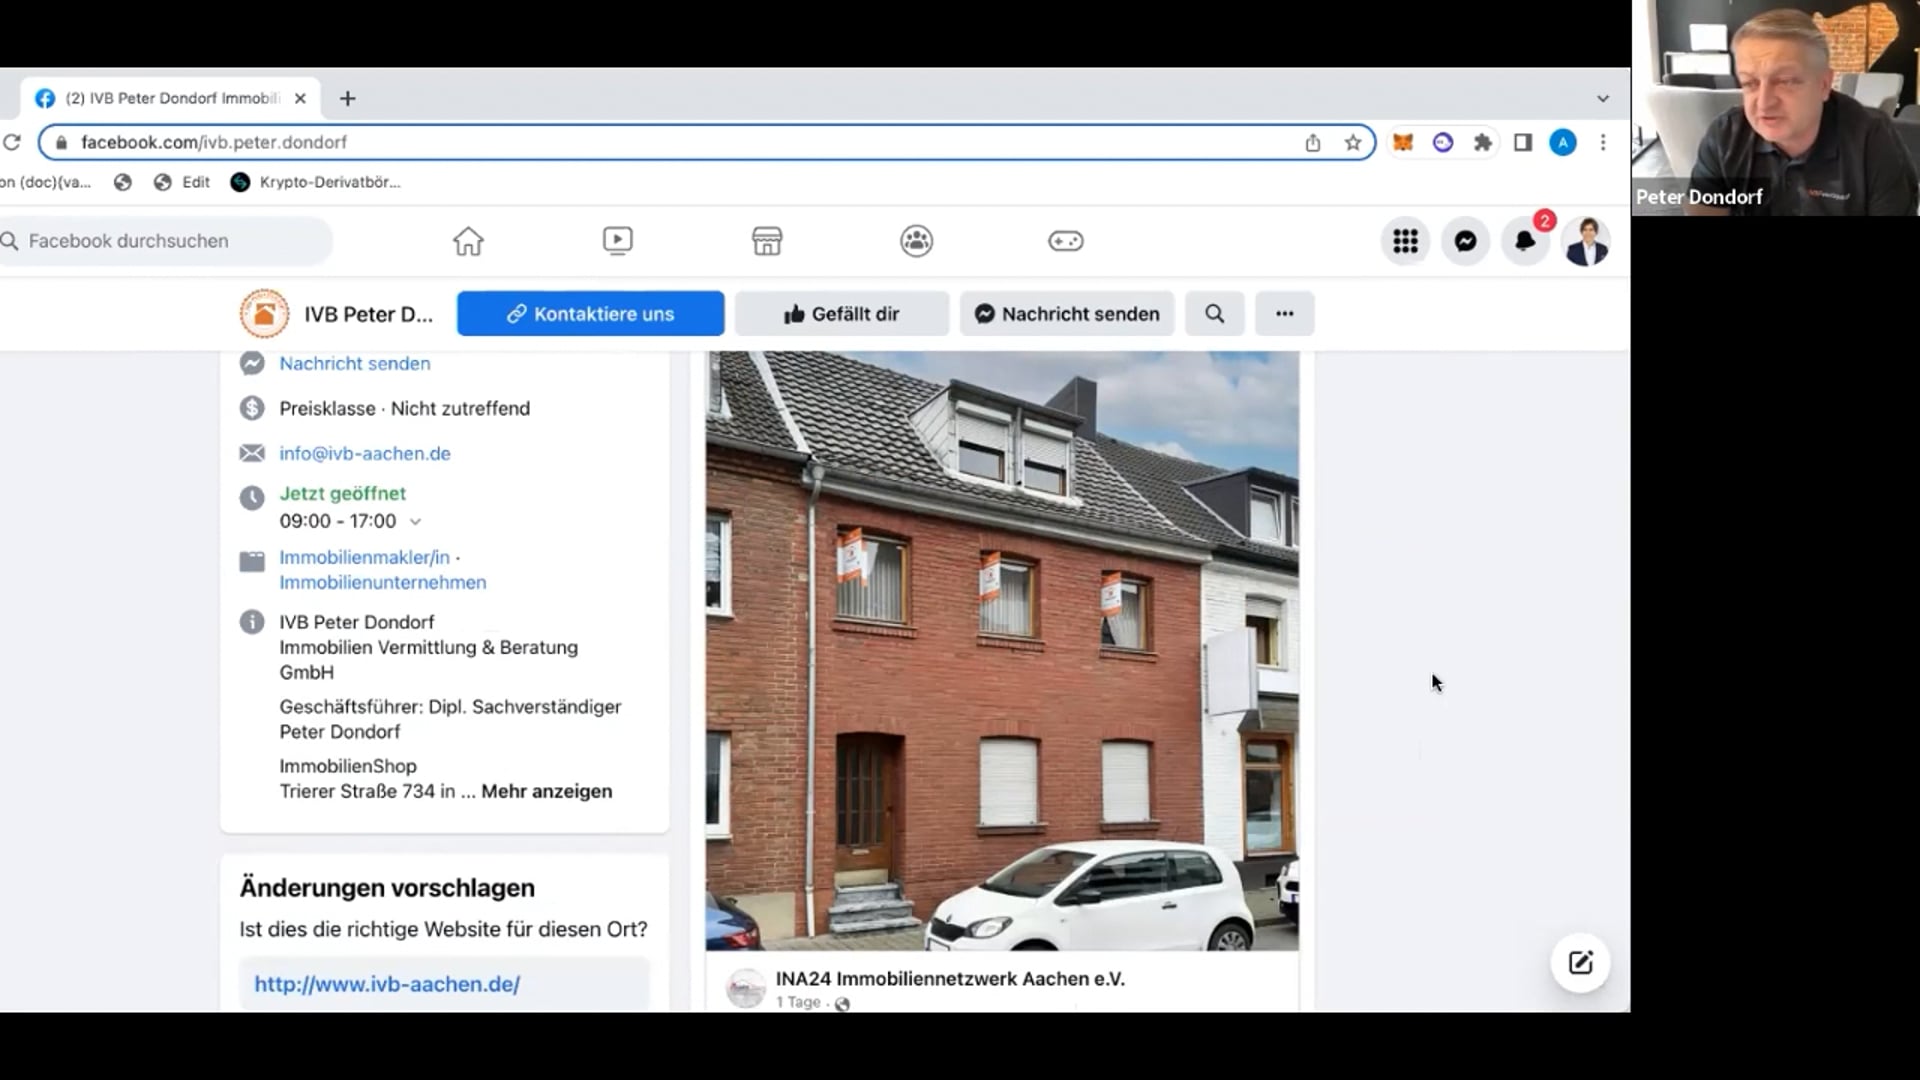Click in the Facebook durchsuchen search field
The height and width of the screenshot is (1080, 1920).
pos(165,241)
